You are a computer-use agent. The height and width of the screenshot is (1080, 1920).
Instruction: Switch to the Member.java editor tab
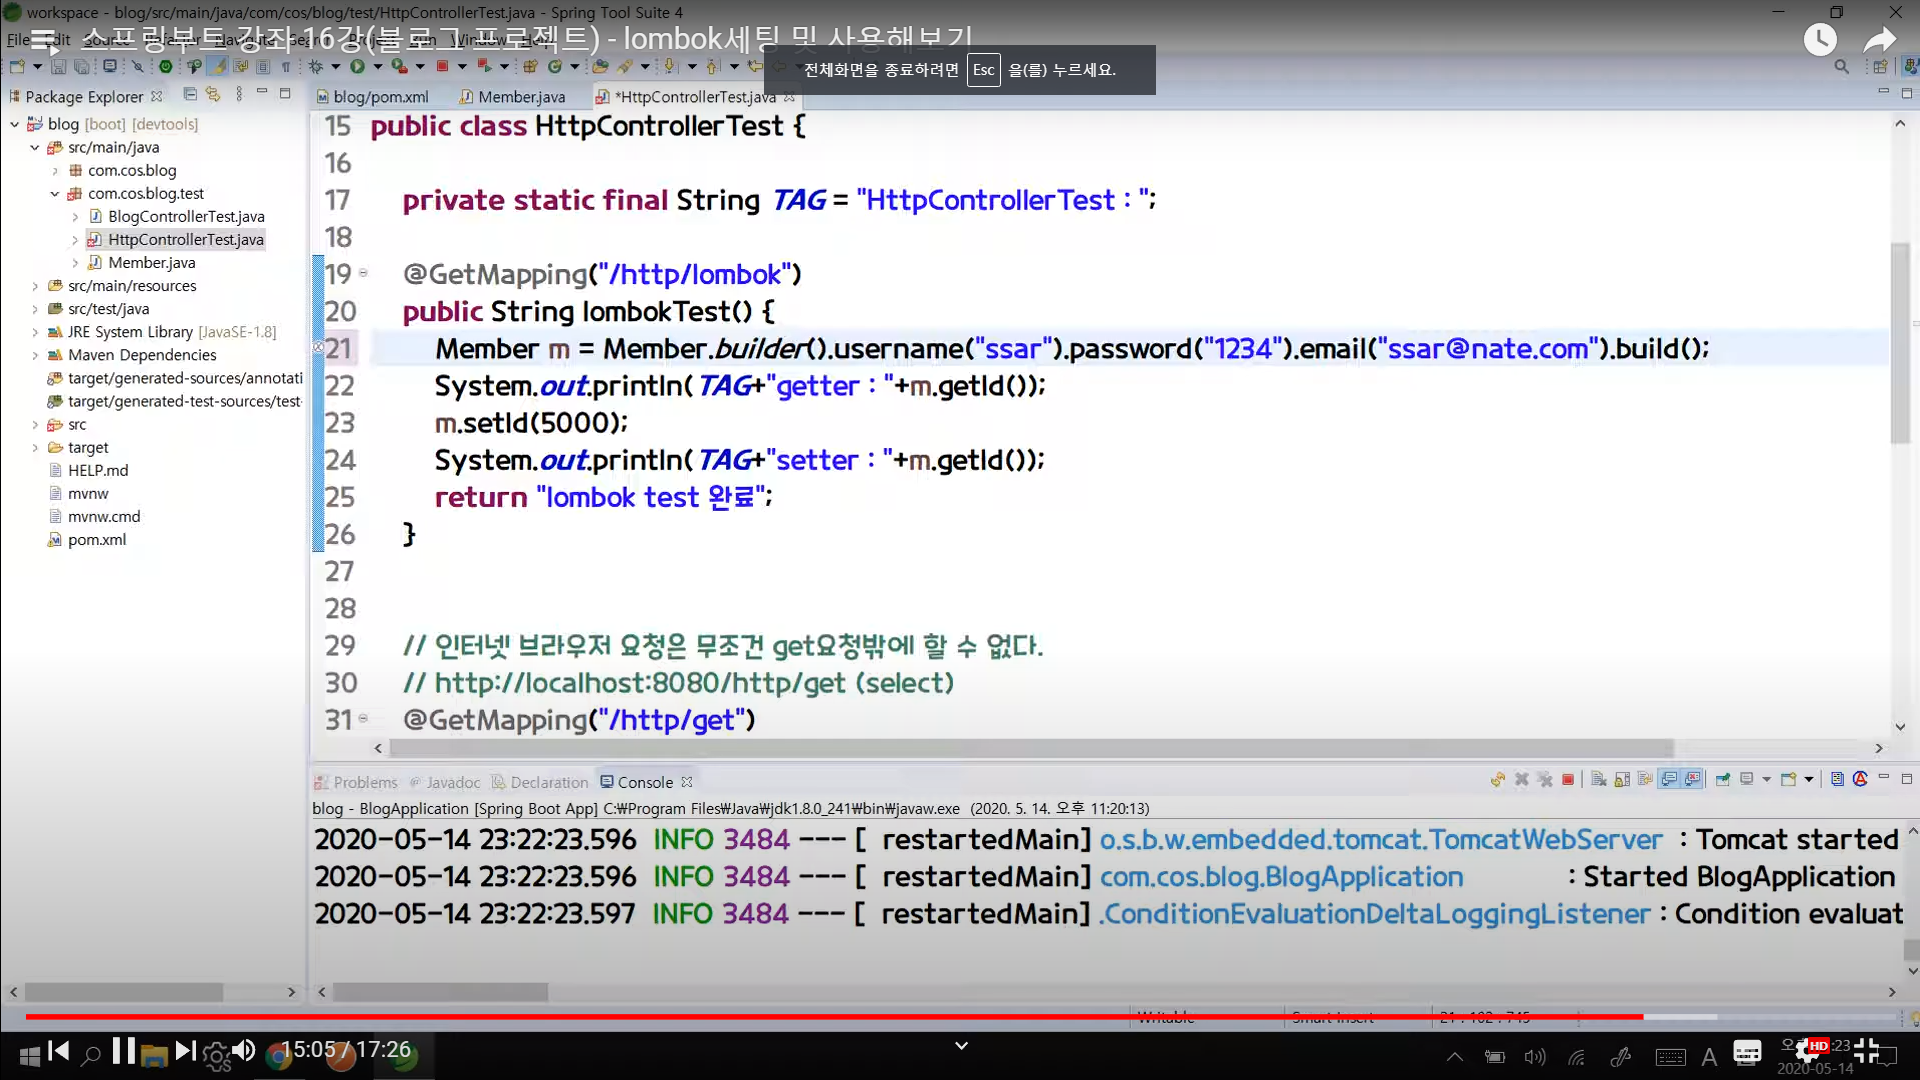520,97
